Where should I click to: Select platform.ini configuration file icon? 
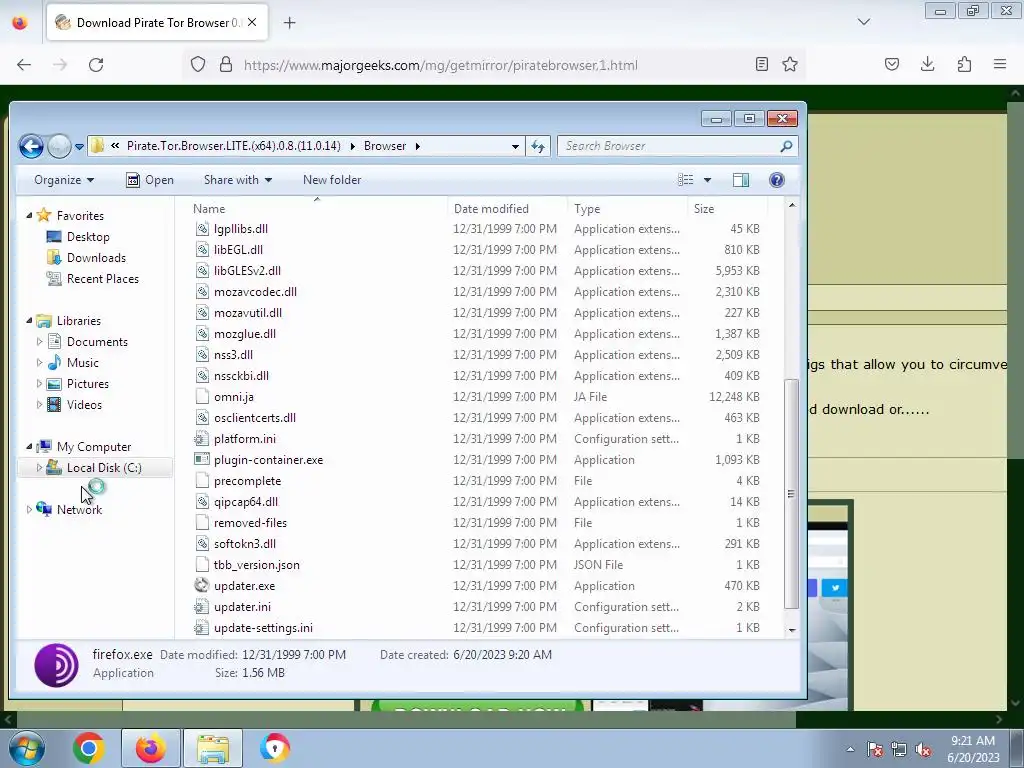pos(202,439)
